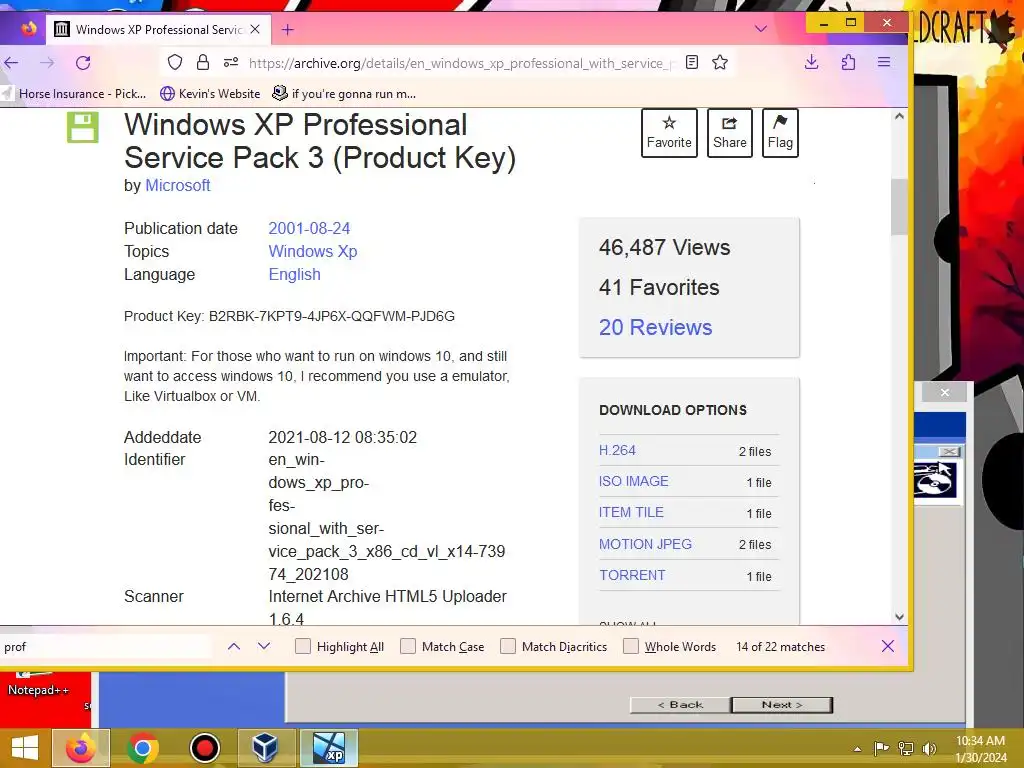This screenshot has width=1024, height=768.
Task: Open the English language link
Action: coord(295,274)
